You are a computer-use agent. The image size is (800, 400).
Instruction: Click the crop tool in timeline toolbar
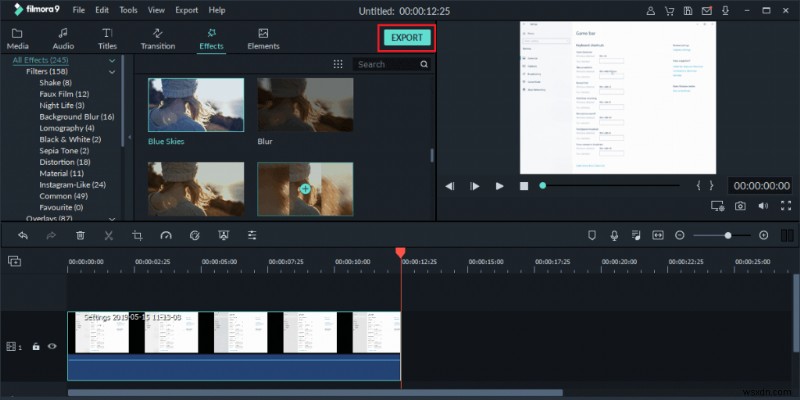[136, 235]
